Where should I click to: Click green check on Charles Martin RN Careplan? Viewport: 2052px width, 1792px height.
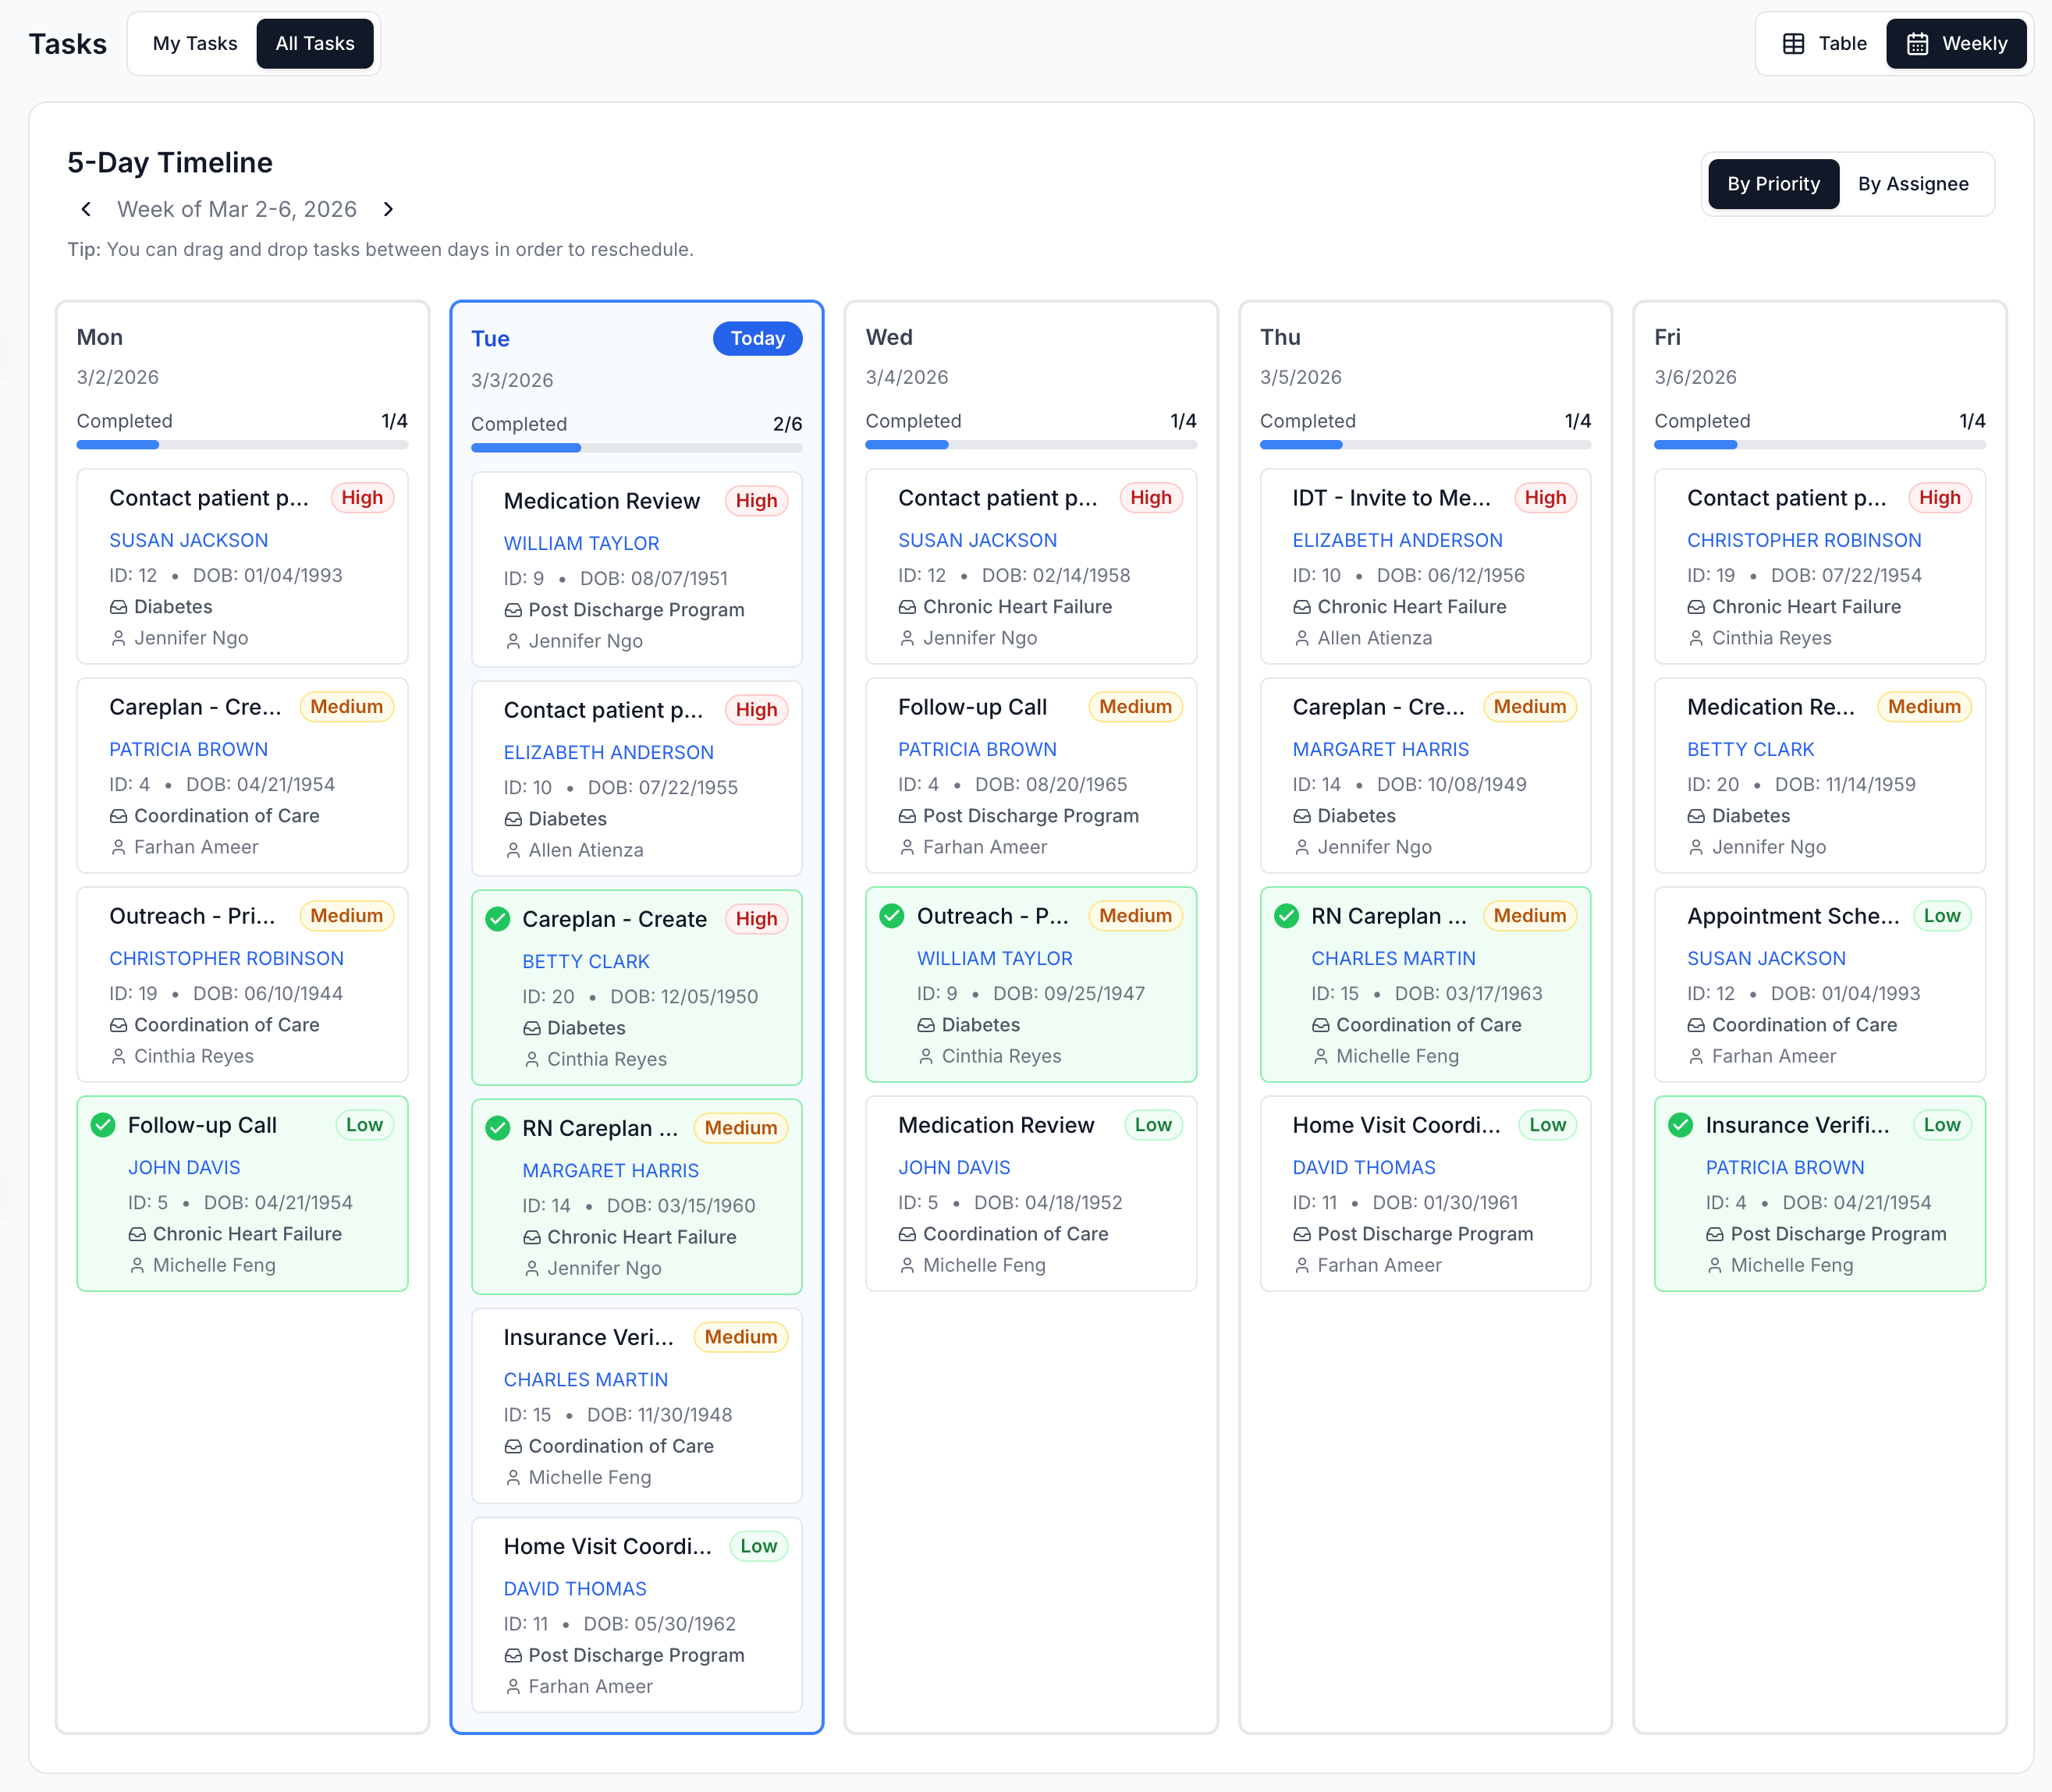click(x=1287, y=916)
